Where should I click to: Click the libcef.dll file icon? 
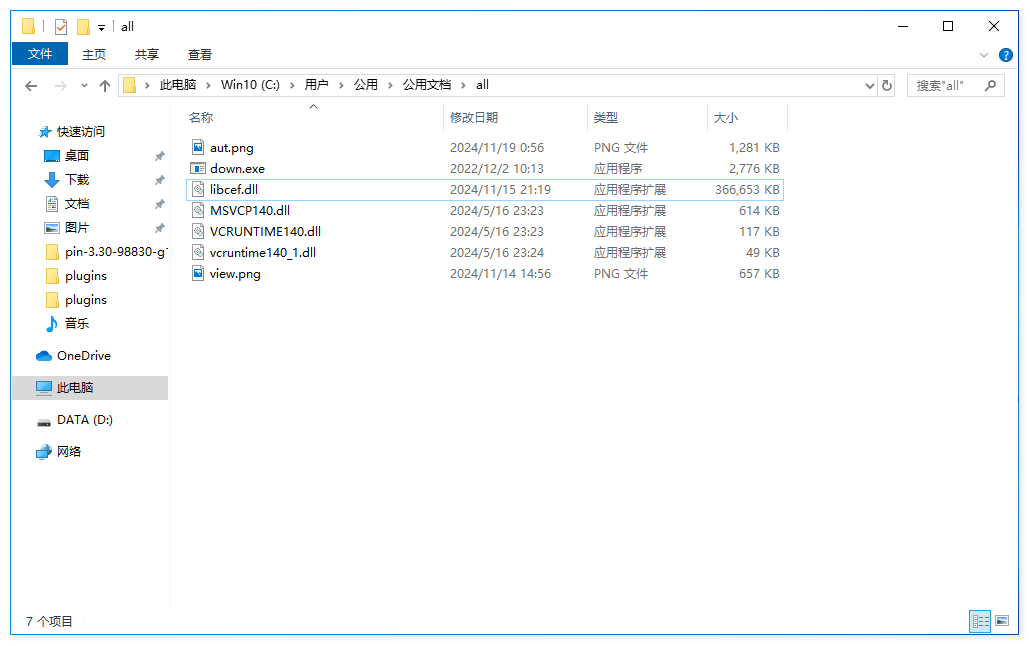[199, 189]
